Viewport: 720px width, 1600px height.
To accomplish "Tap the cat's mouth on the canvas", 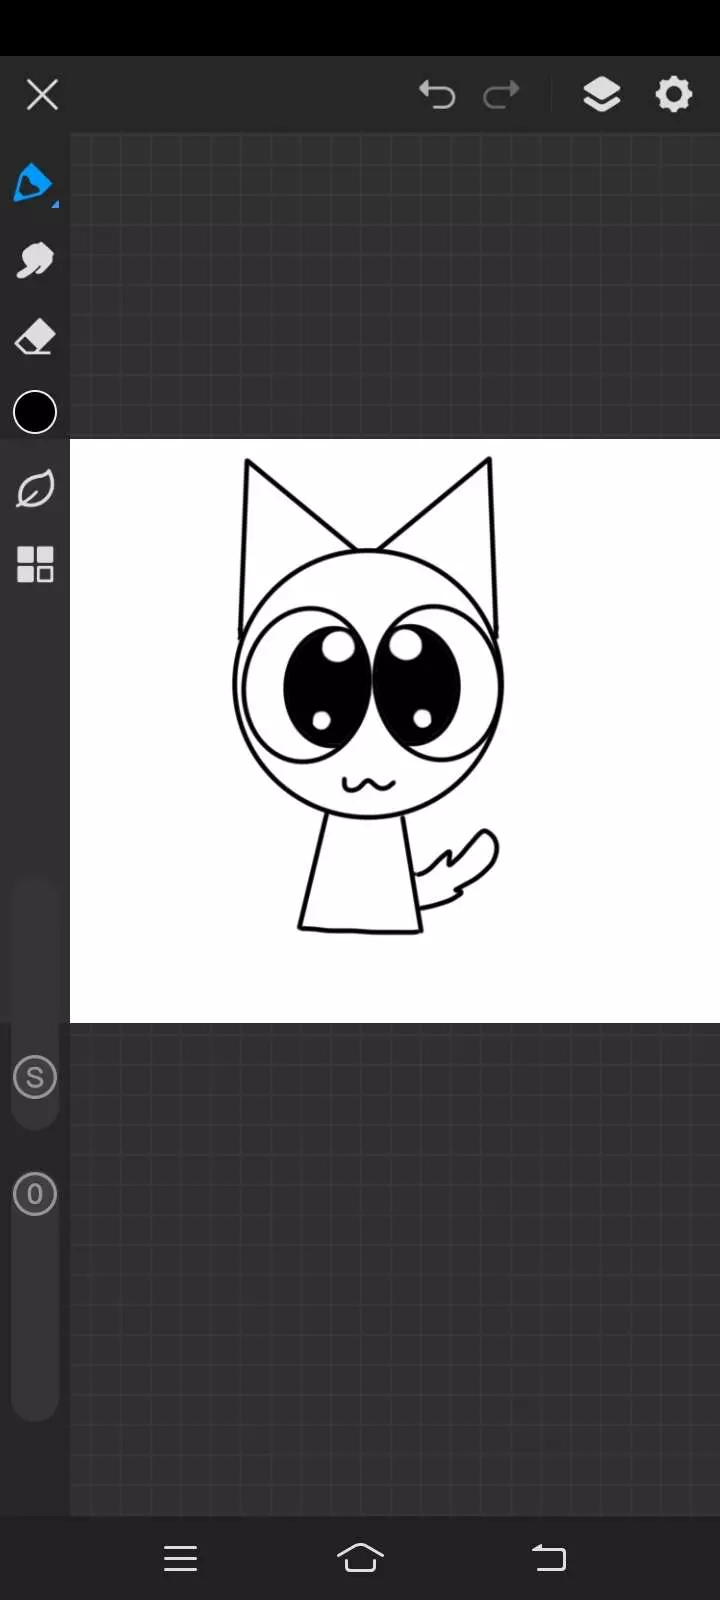I will click(368, 785).
